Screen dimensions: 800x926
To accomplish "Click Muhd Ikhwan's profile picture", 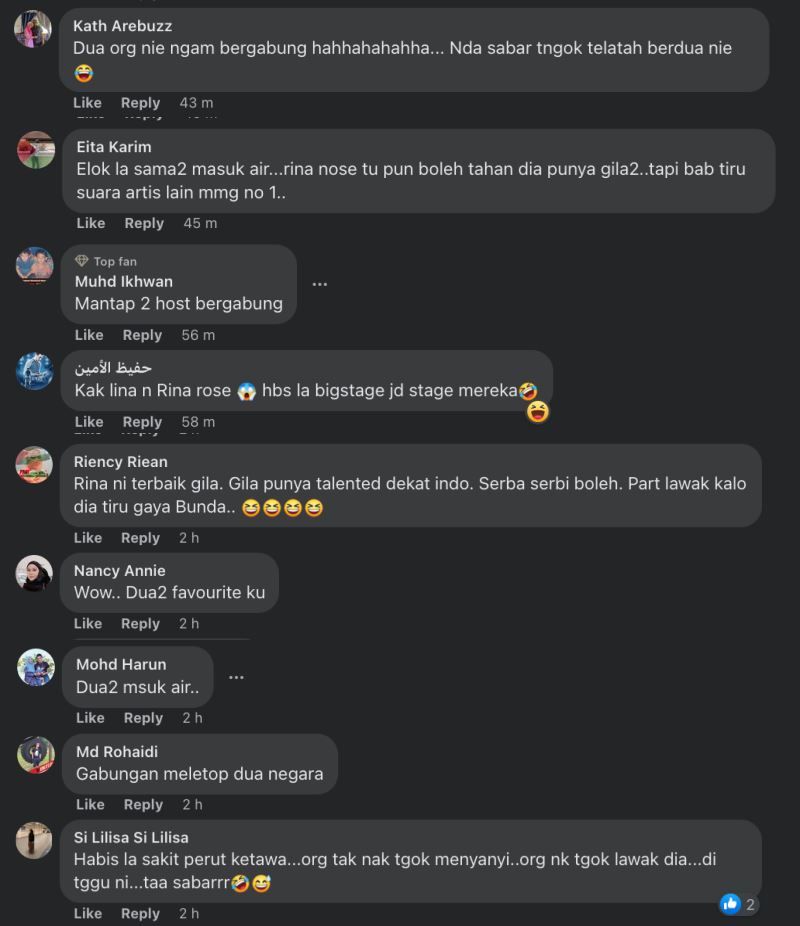I will 35,268.
